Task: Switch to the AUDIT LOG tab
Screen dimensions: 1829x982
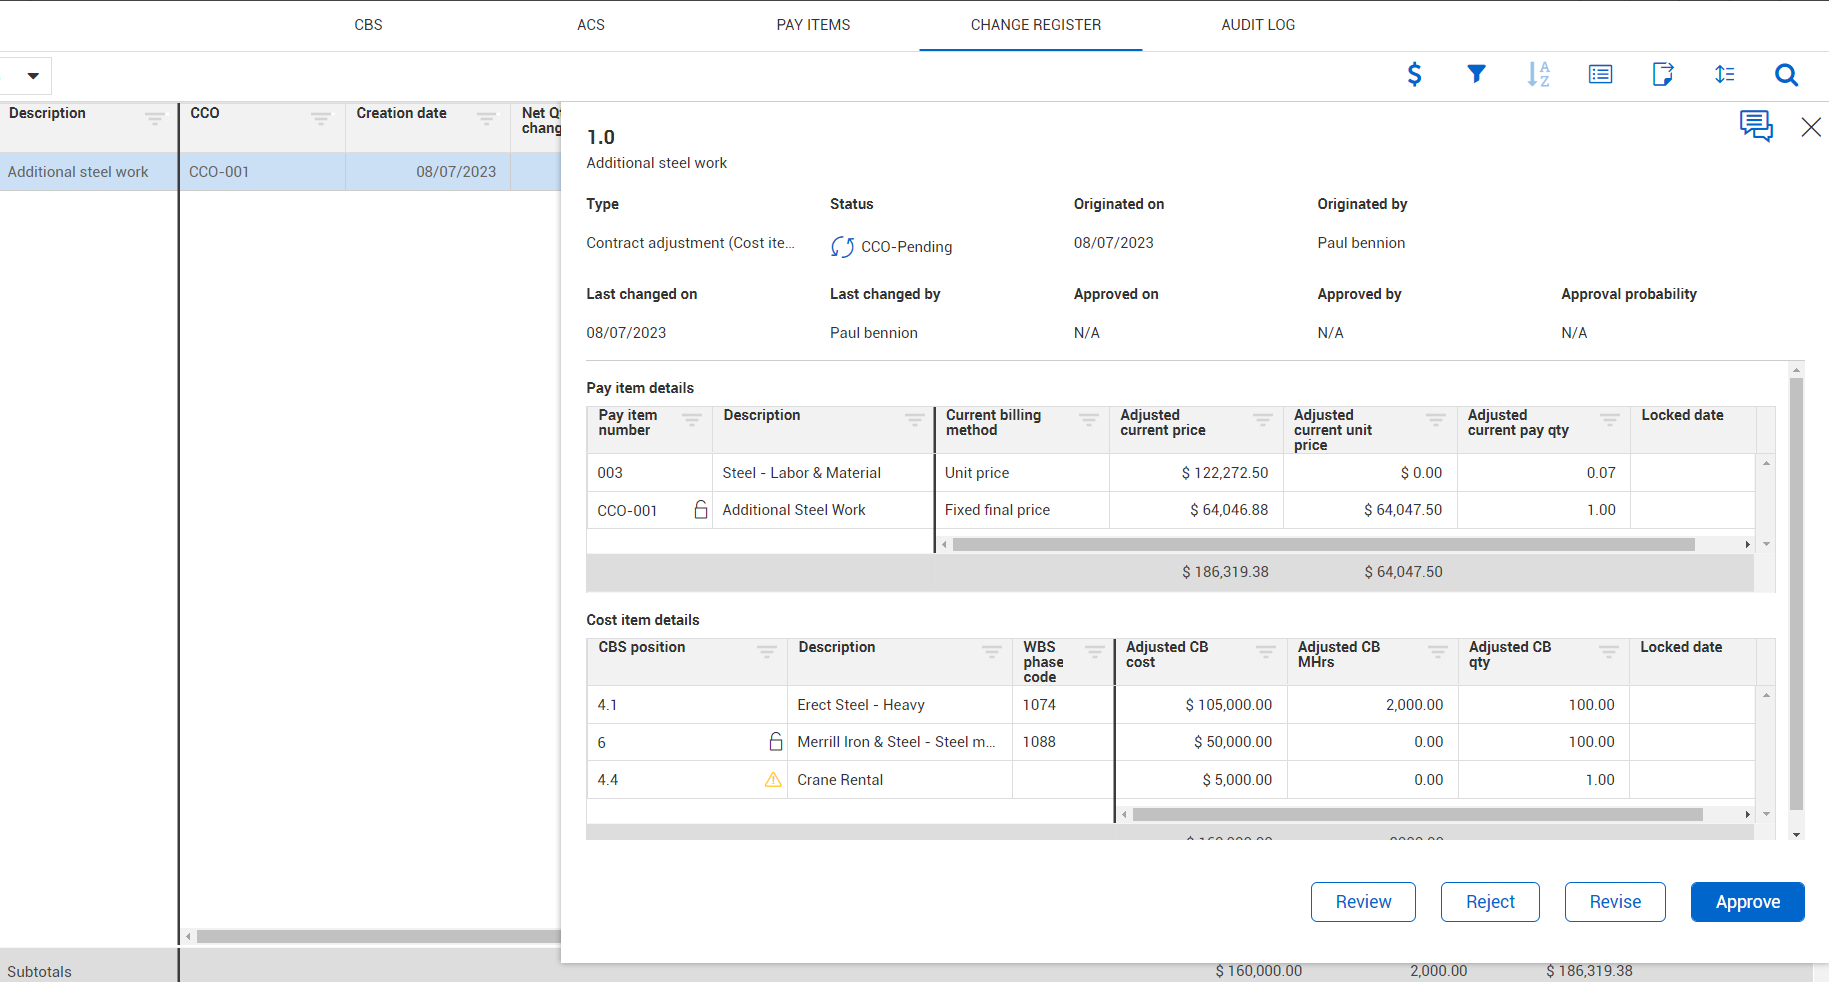Action: click(x=1257, y=25)
